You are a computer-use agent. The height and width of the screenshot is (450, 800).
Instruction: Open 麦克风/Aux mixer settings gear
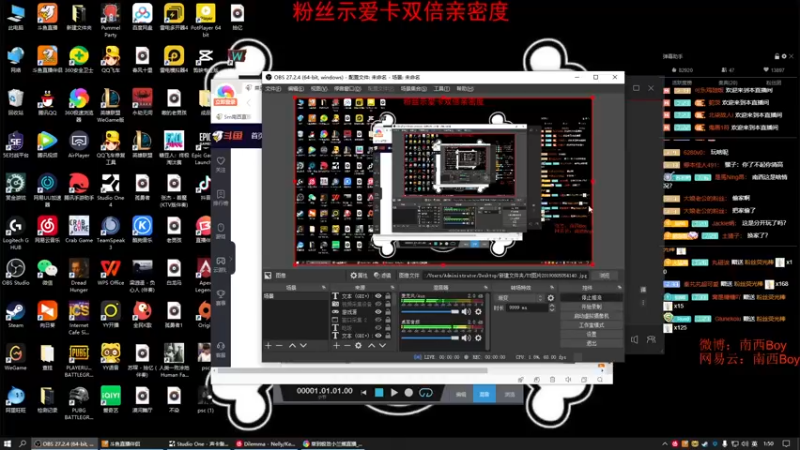tap(478, 312)
